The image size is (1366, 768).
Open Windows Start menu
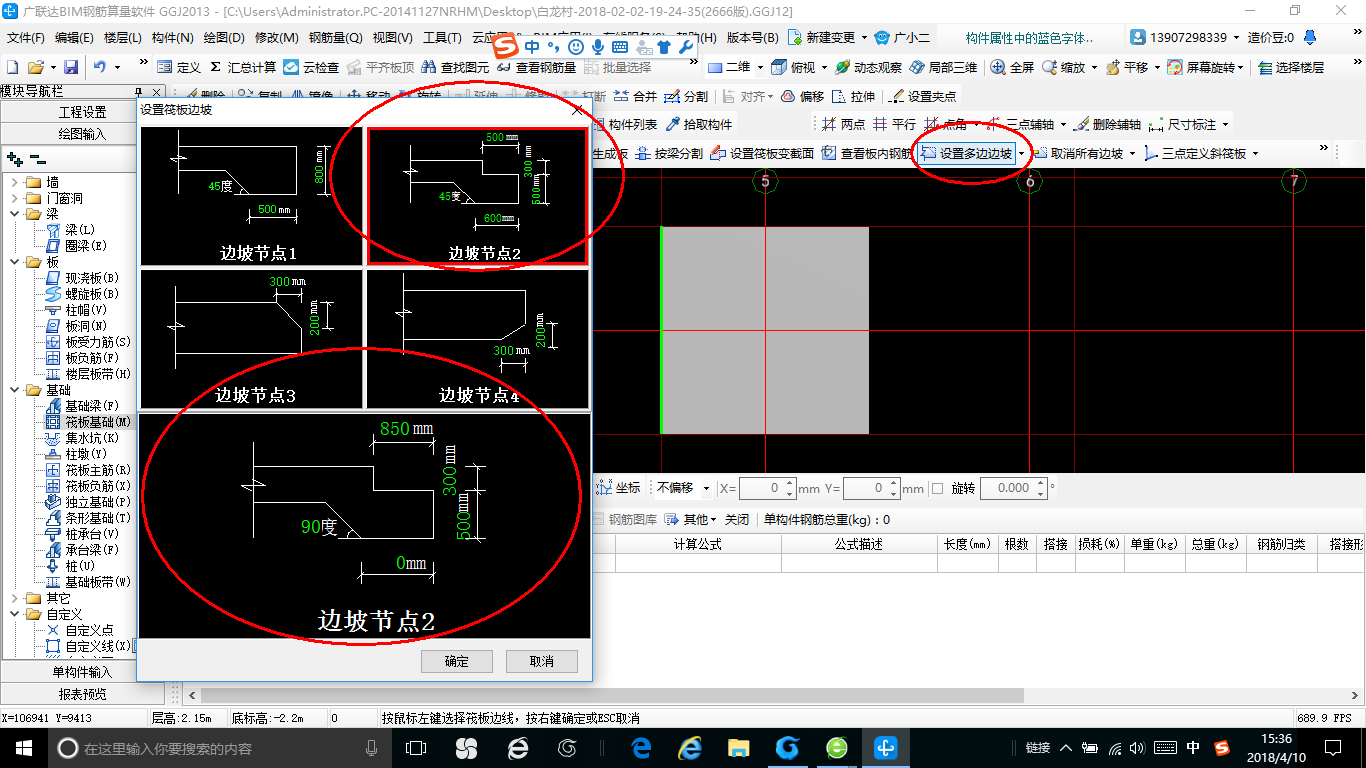pos(23,747)
